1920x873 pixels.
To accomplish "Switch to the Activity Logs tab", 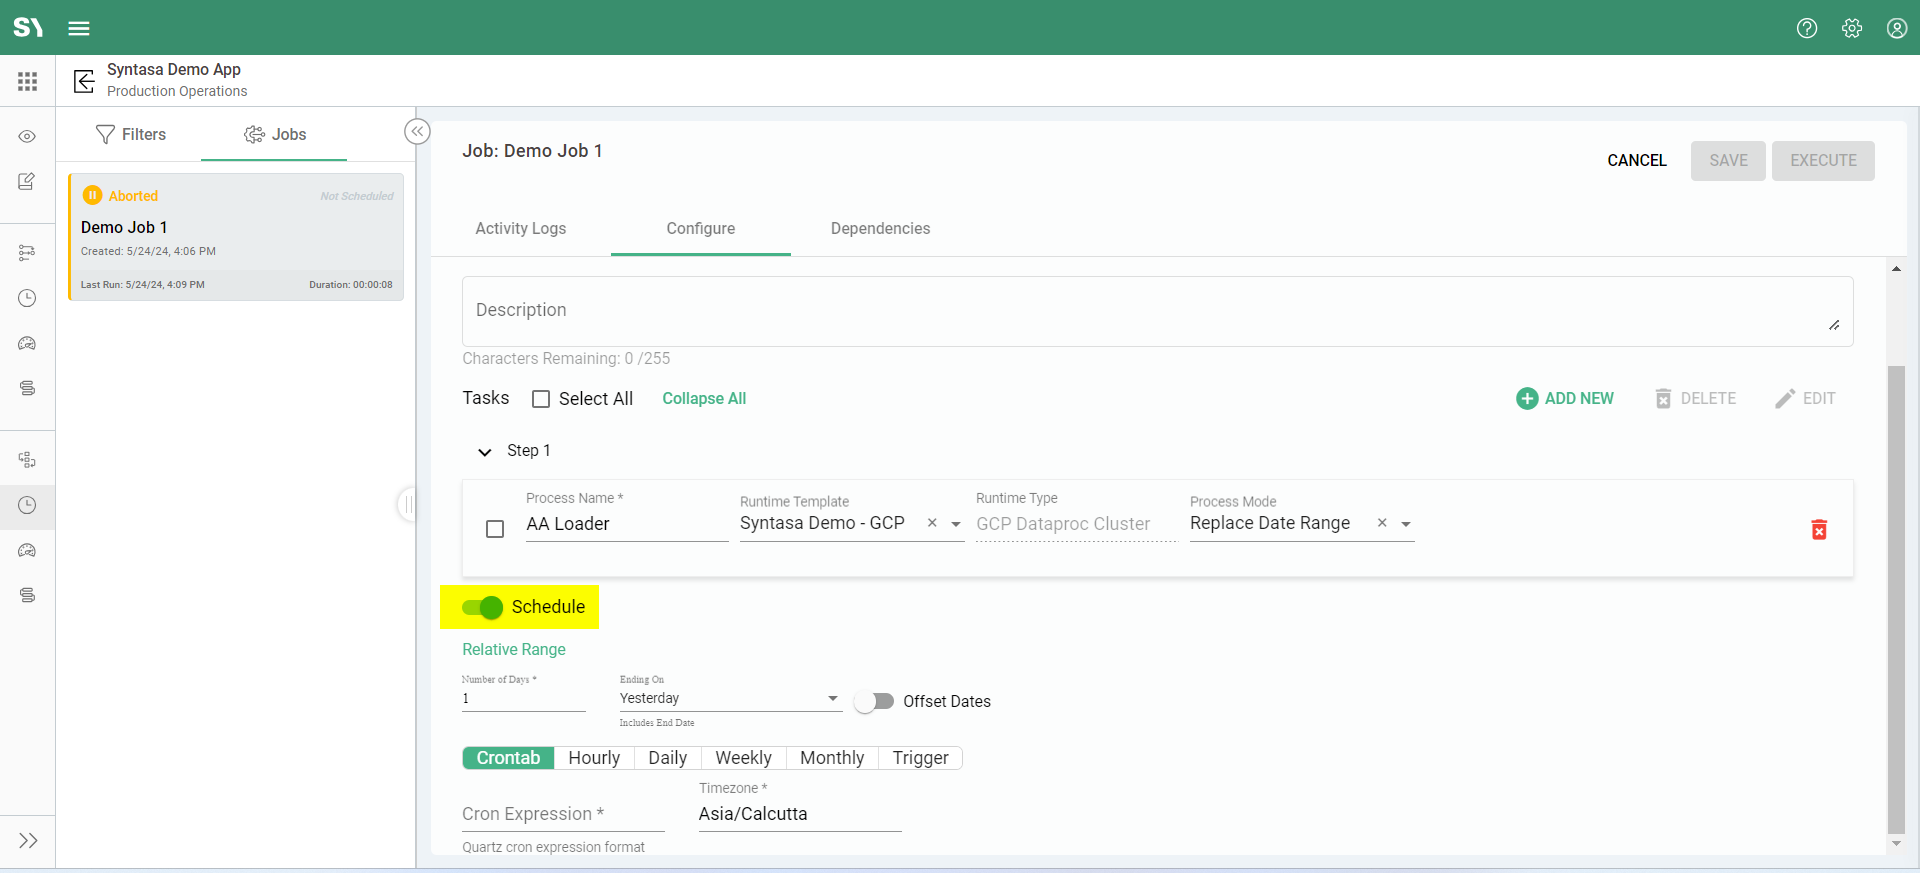I will coord(520,228).
